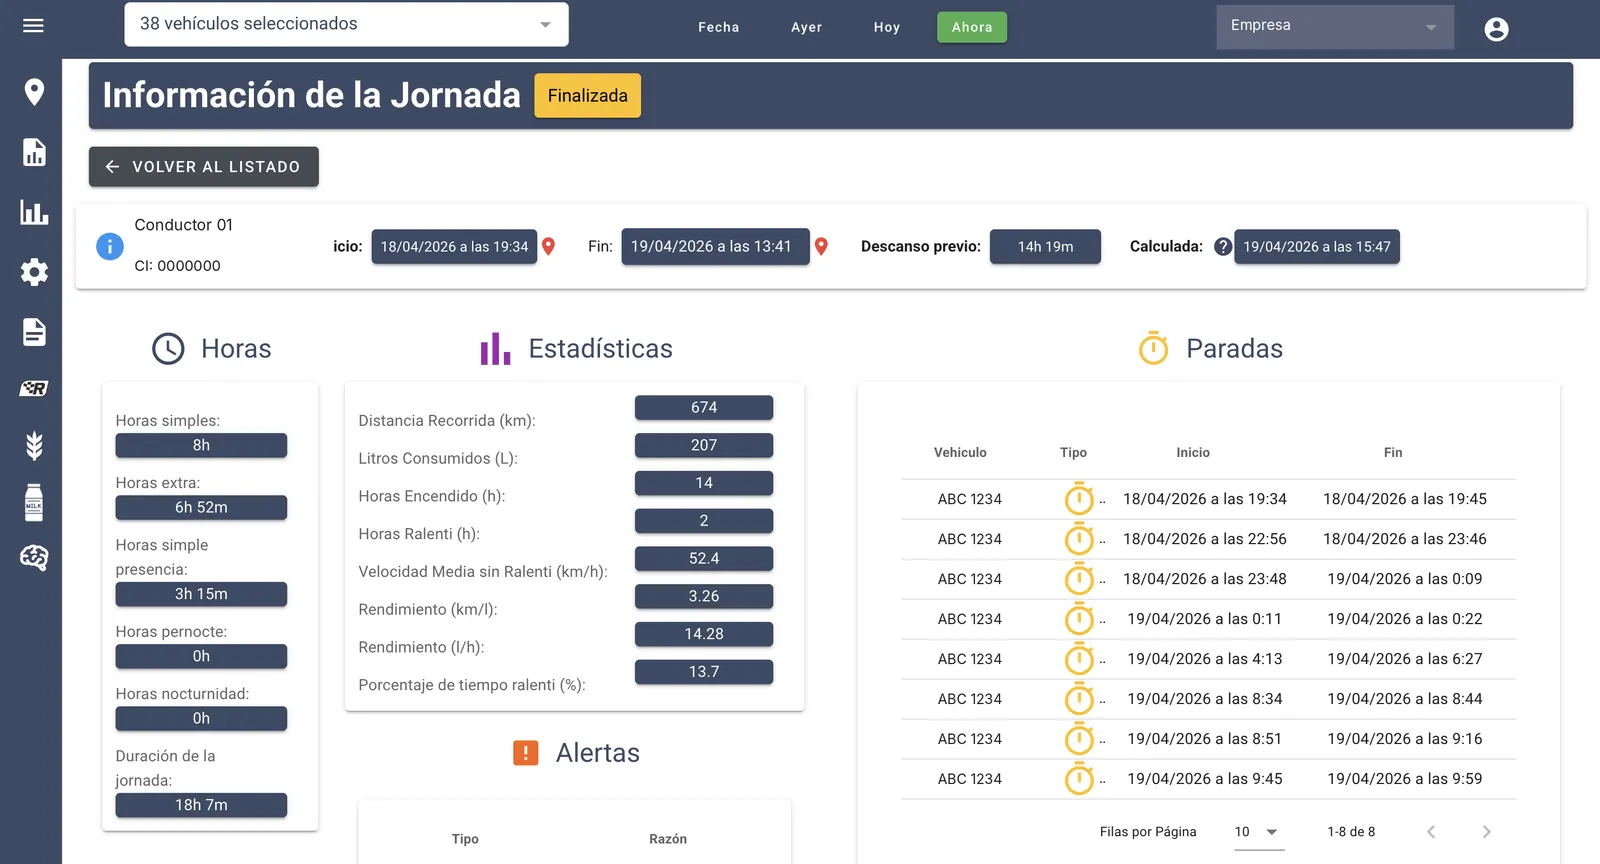Click the blue info icon beside Conductor 01
Image resolution: width=1600 pixels, height=864 pixels.
pos(110,246)
